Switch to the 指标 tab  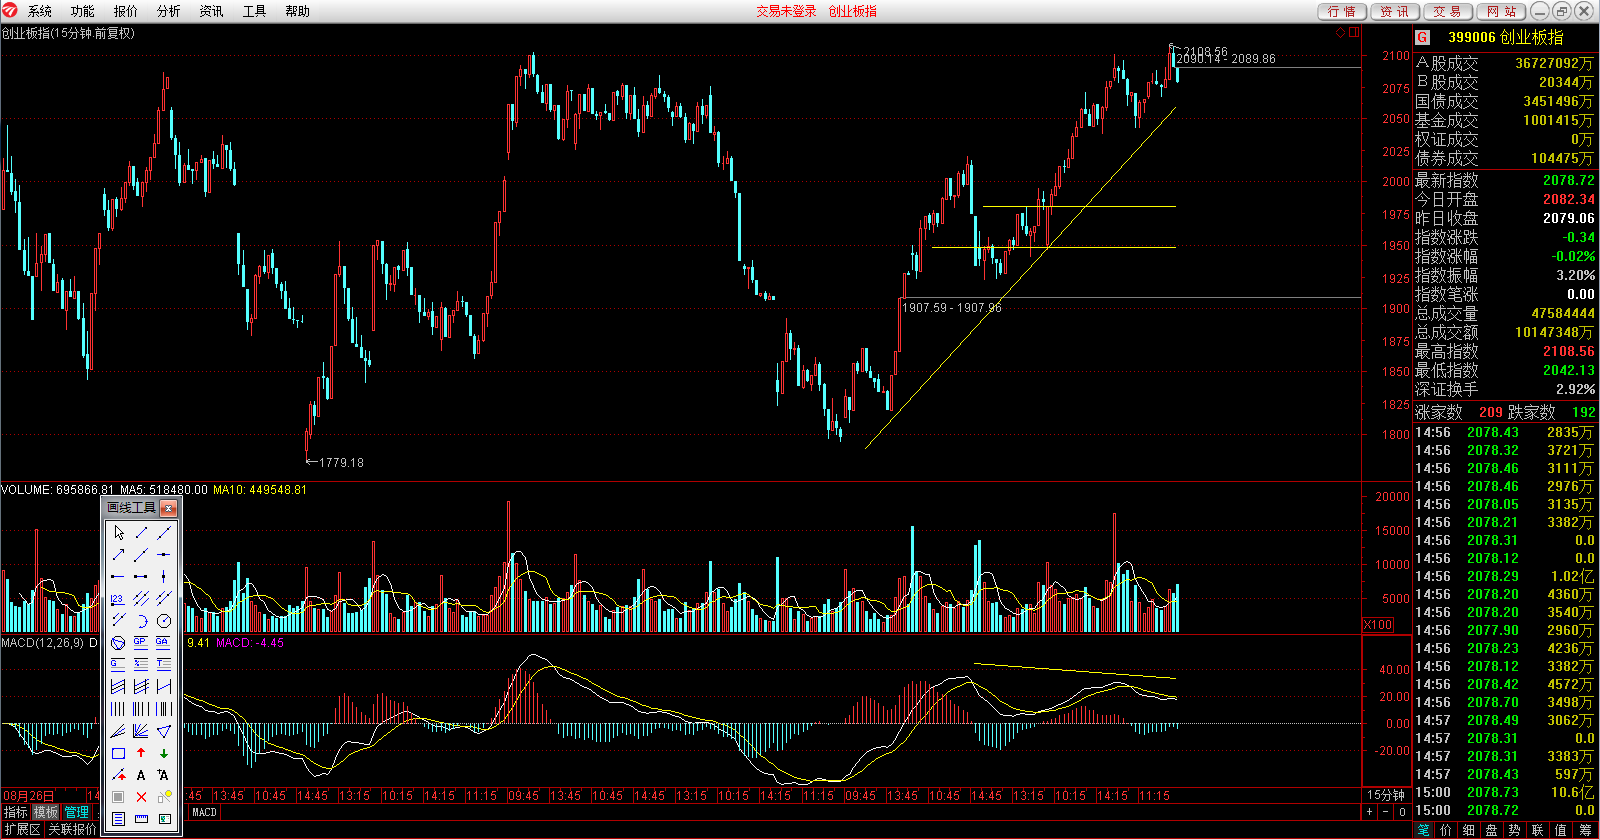point(16,812)
